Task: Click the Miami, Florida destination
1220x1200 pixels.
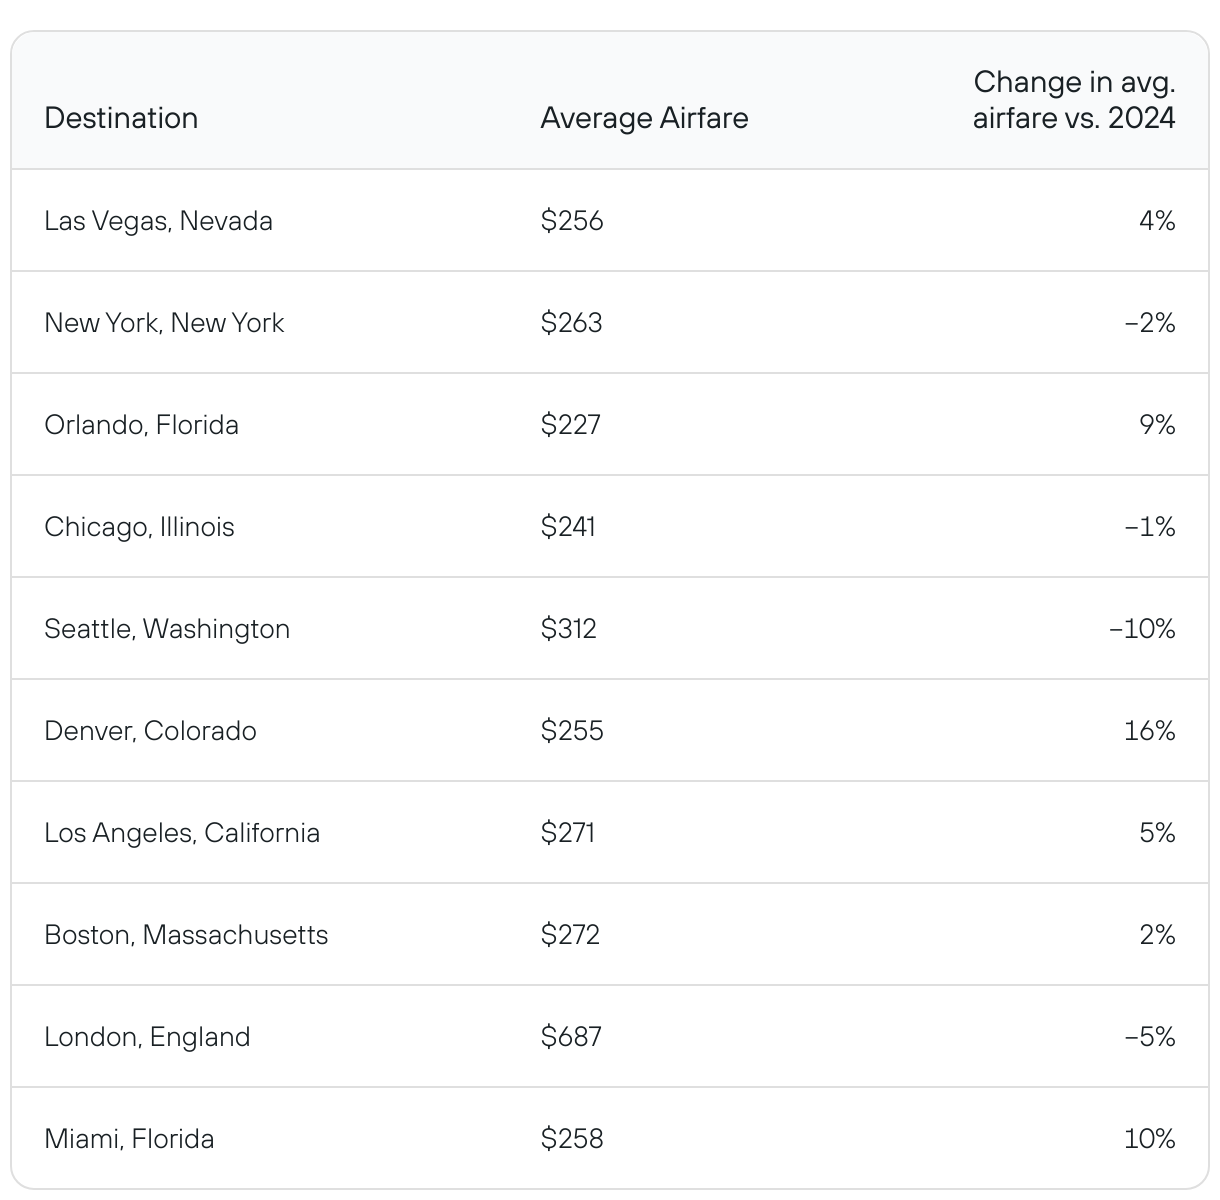Action: [129, 1139]
